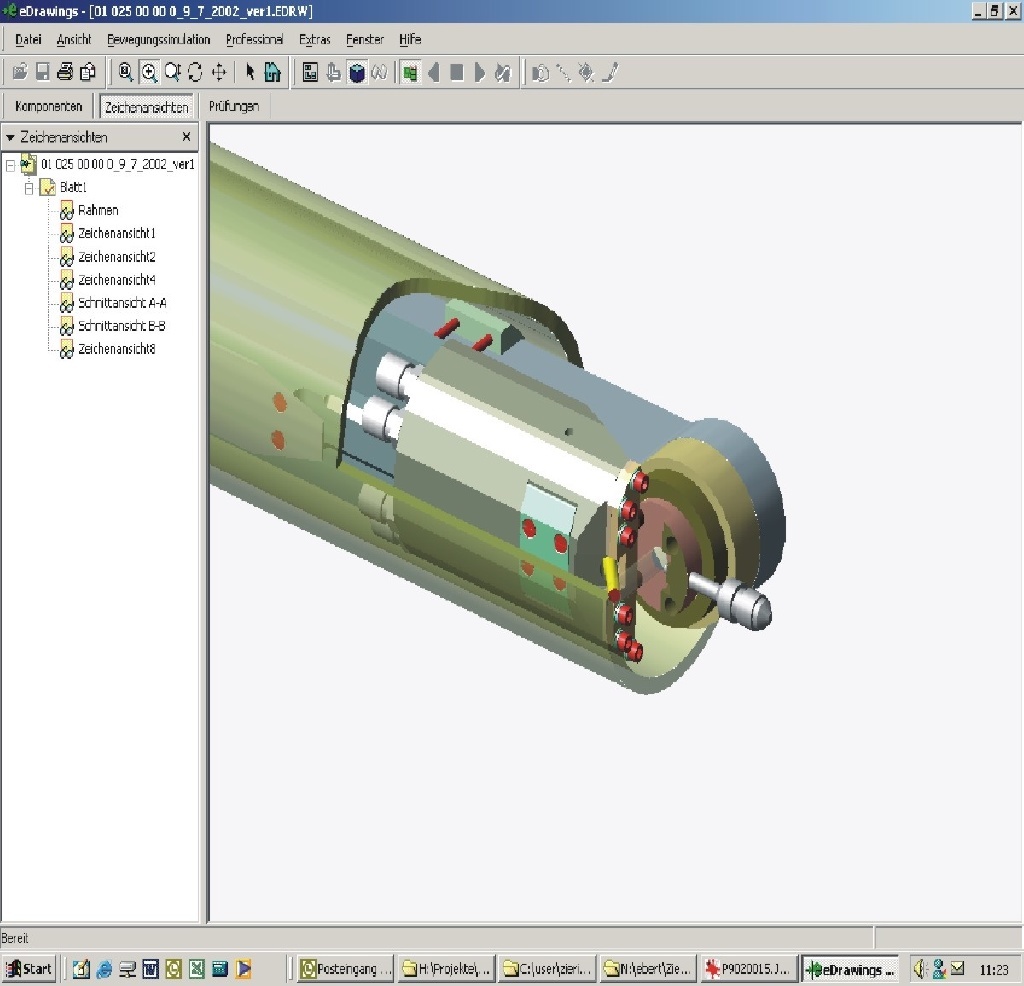Click the Play animation forward button

(x=480, y=72)
